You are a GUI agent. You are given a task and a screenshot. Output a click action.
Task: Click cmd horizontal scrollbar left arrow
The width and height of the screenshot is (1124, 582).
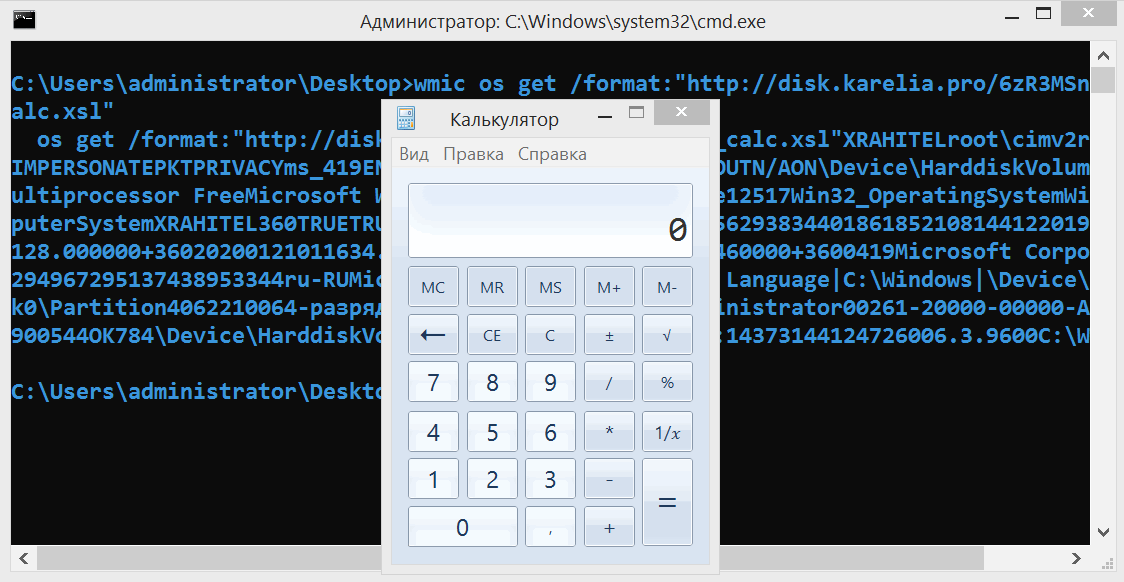24,558
